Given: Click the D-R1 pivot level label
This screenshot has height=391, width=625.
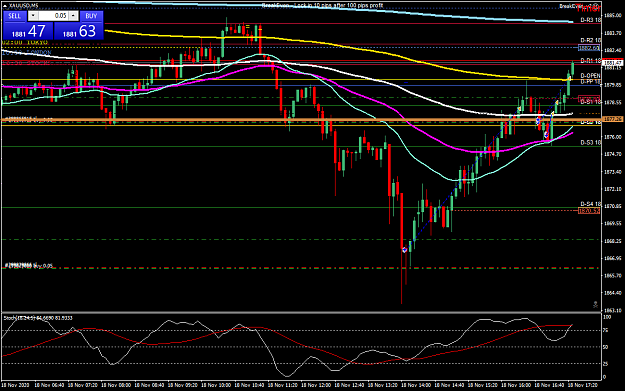Looking at the screenshot, I should tap(590, 61).
